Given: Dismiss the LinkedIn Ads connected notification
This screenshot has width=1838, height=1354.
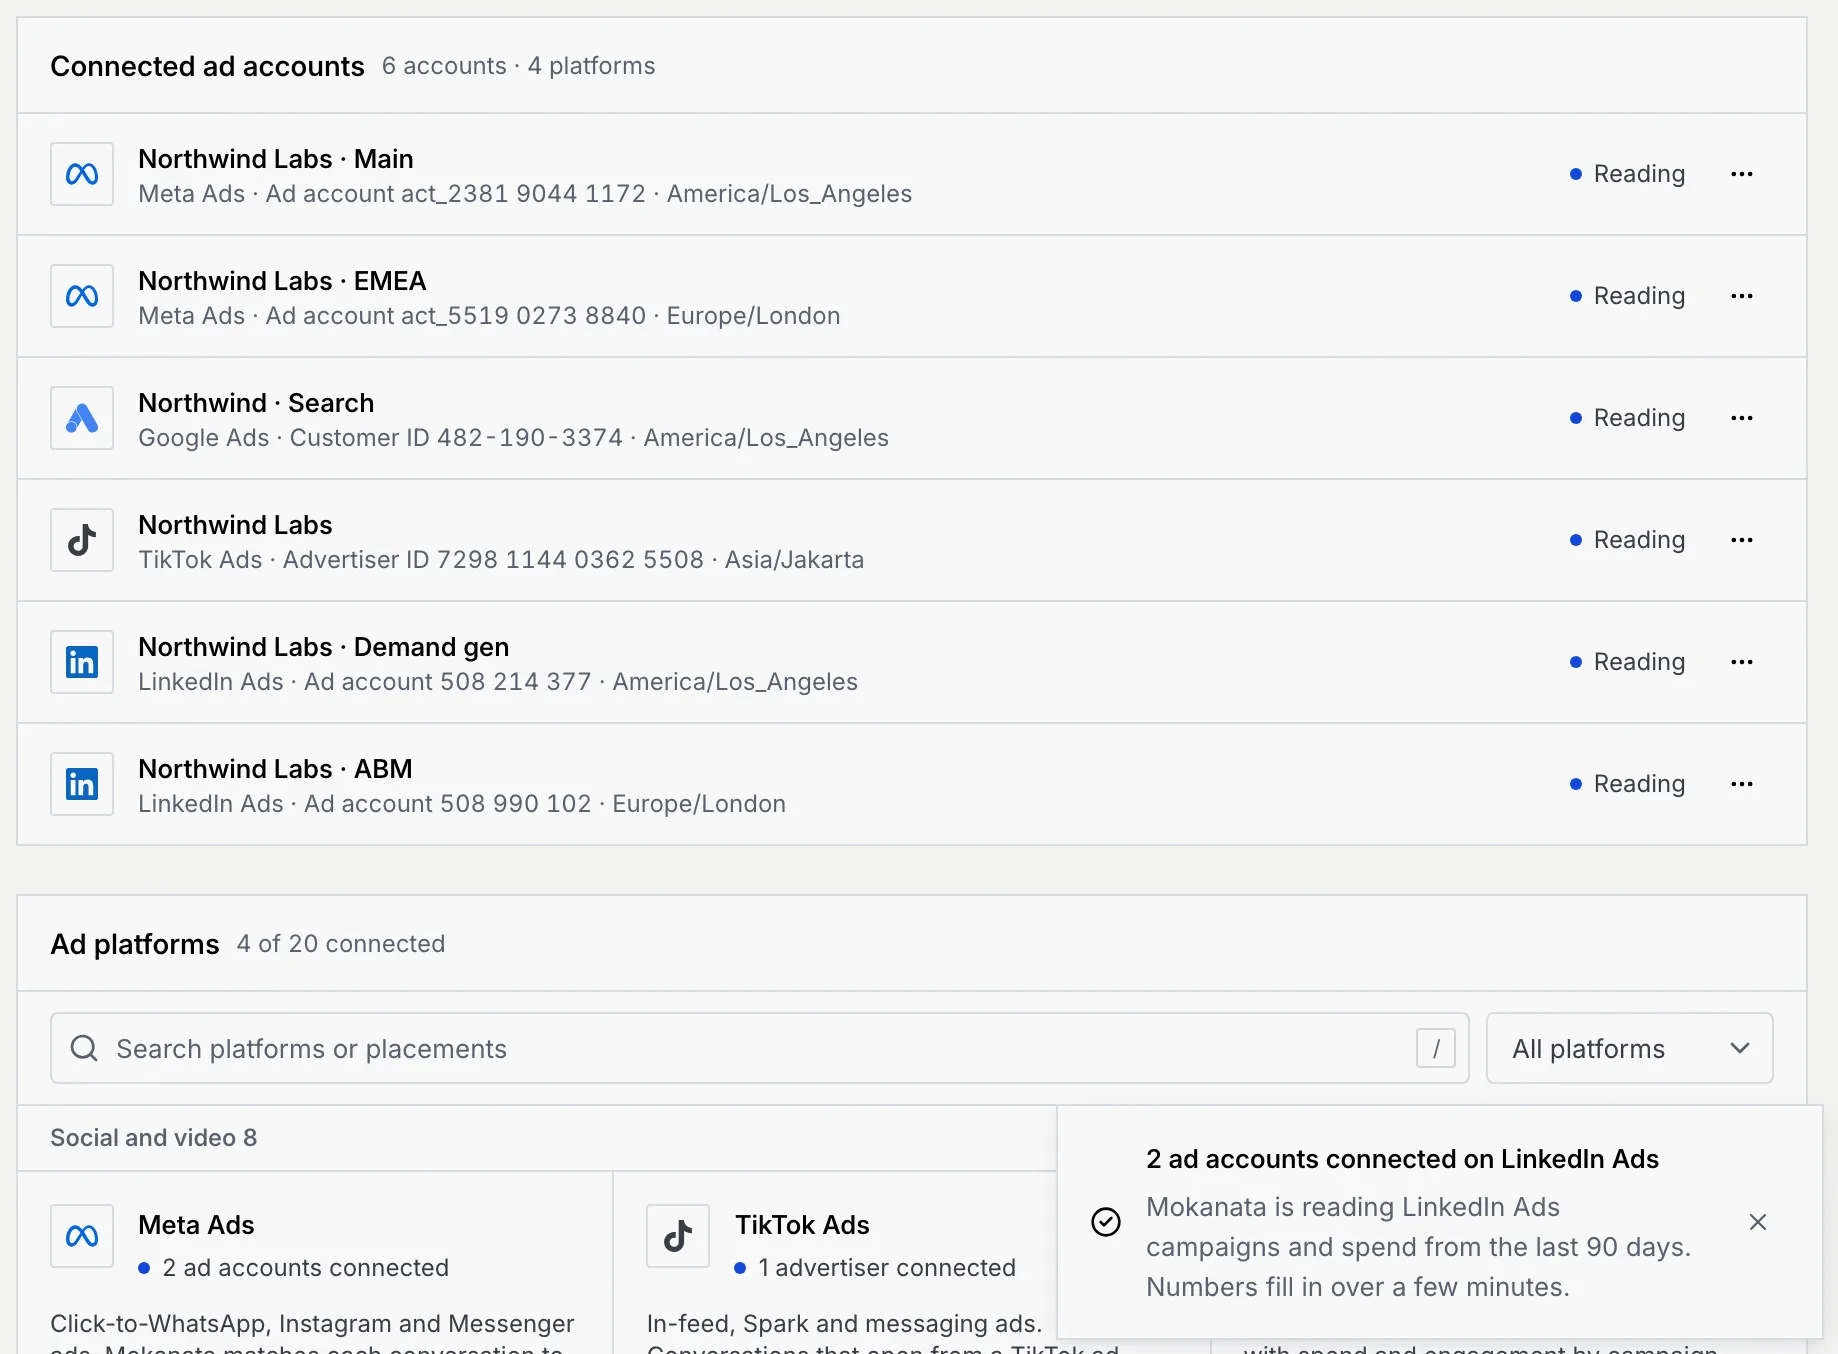Looking at the screenshot, I should point(1758,1222).
